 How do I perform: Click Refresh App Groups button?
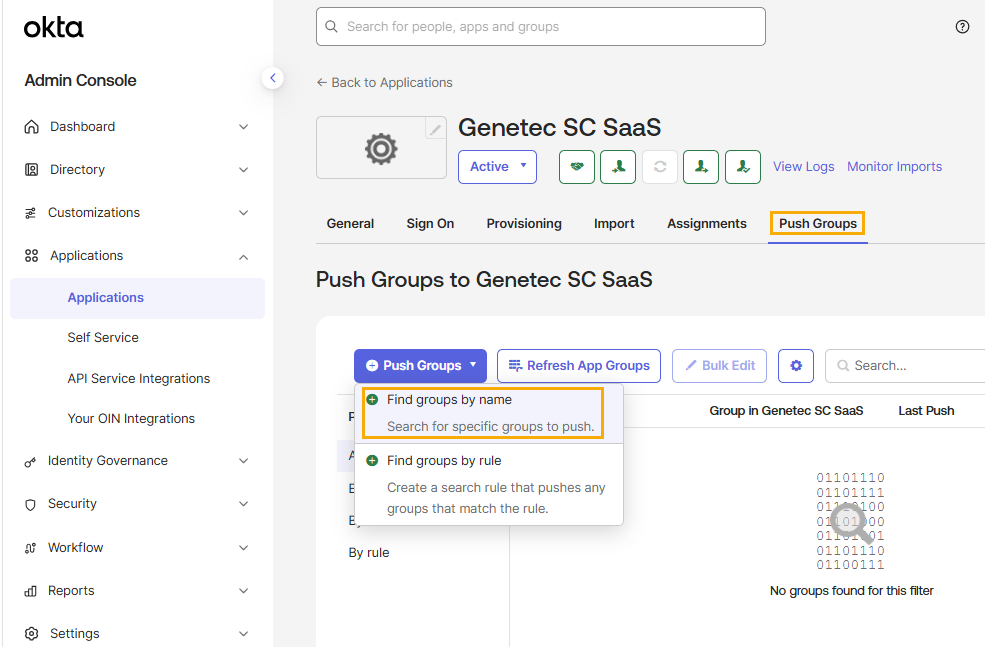[x=579, y=366]
